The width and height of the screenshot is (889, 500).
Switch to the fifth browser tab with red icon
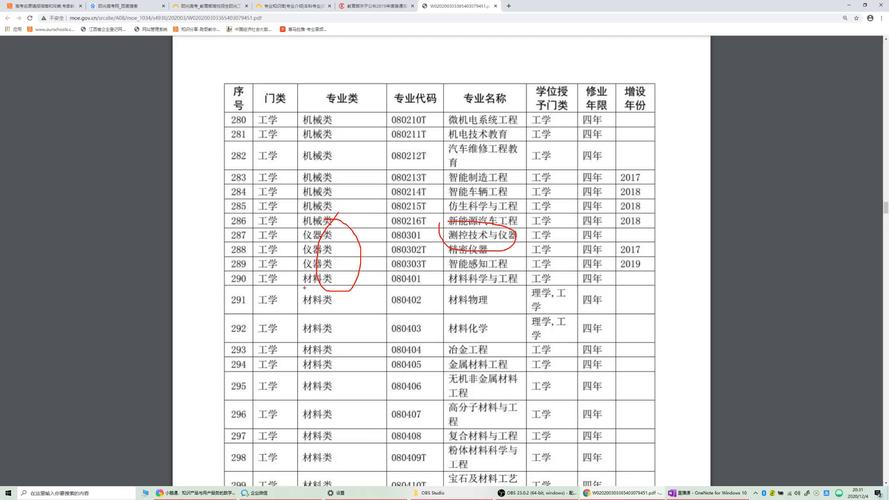(x=376, y=6)
